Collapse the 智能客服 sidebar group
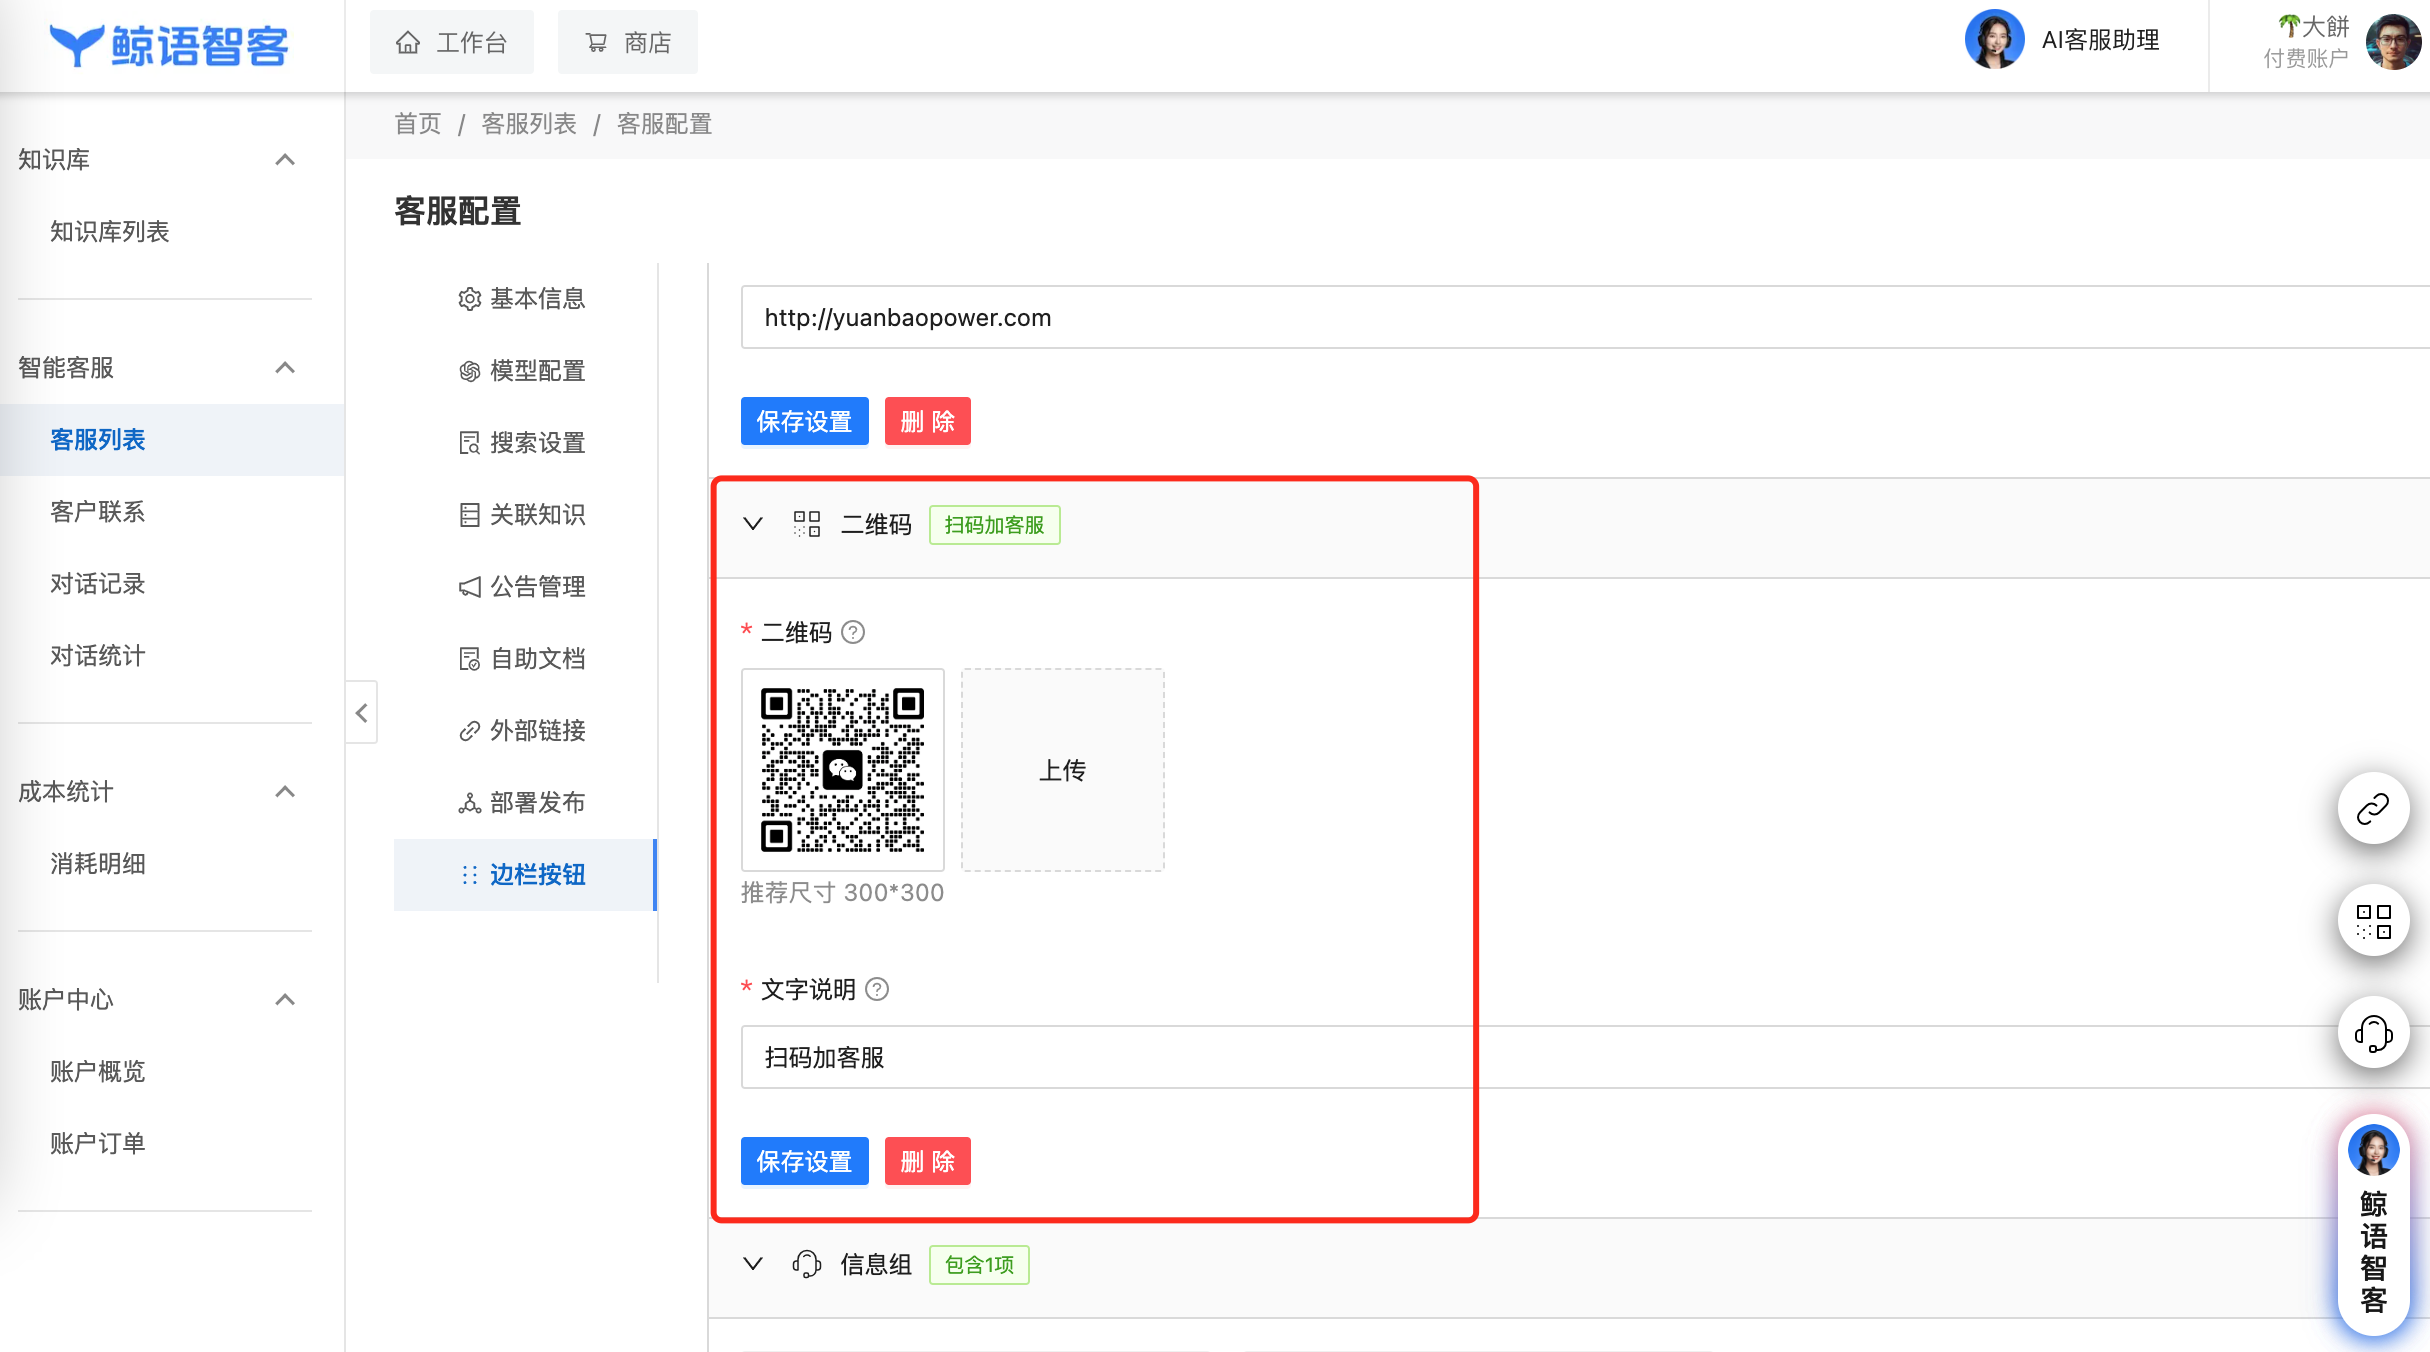The image size is (2430, 1352). (x=285, y=368)
